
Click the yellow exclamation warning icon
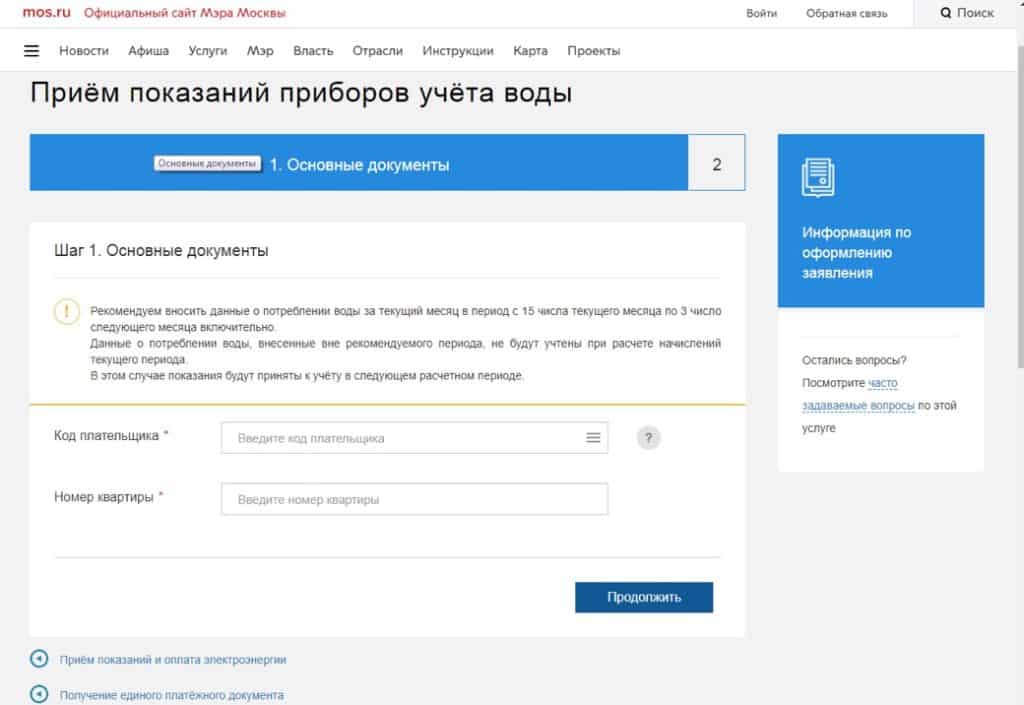click(67, 311)
